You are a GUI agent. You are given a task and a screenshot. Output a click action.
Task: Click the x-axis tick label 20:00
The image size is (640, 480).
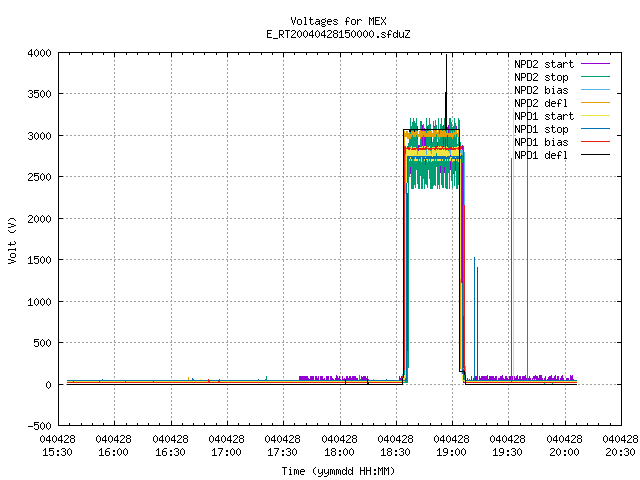564,453
